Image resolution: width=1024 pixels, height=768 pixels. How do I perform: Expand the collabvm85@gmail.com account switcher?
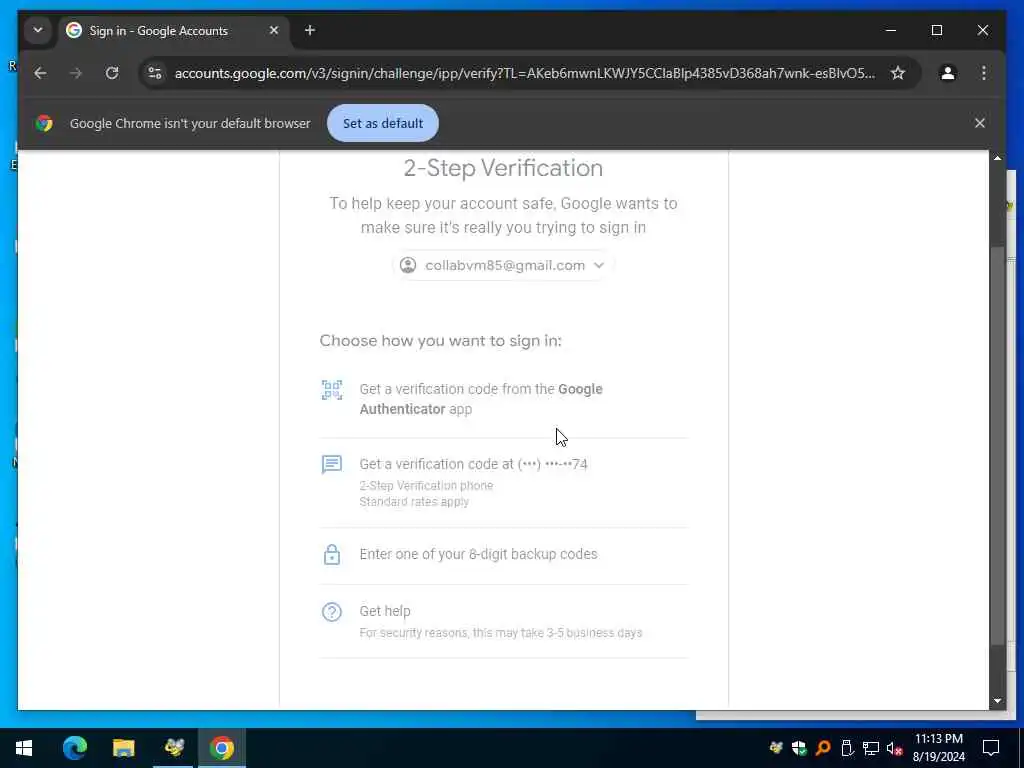(503, 265)
